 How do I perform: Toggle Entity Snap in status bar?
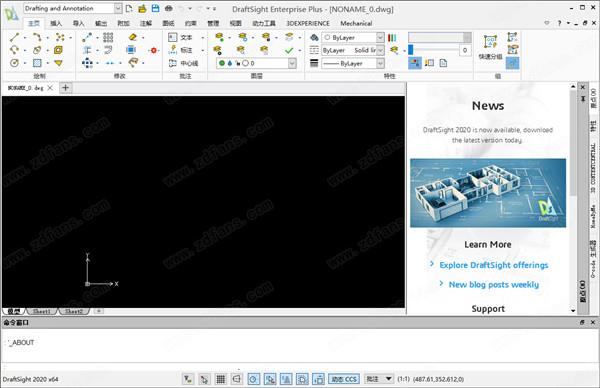tap(270, 379)
